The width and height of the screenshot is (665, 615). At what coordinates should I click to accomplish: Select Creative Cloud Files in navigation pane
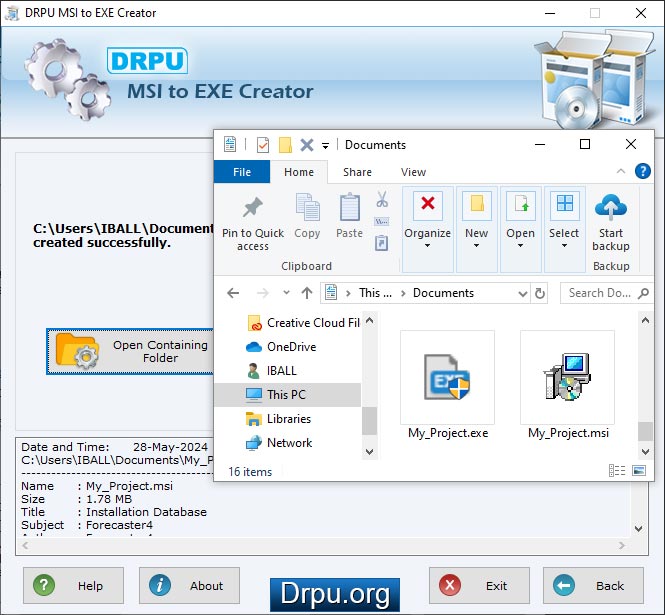click(303, 323)
